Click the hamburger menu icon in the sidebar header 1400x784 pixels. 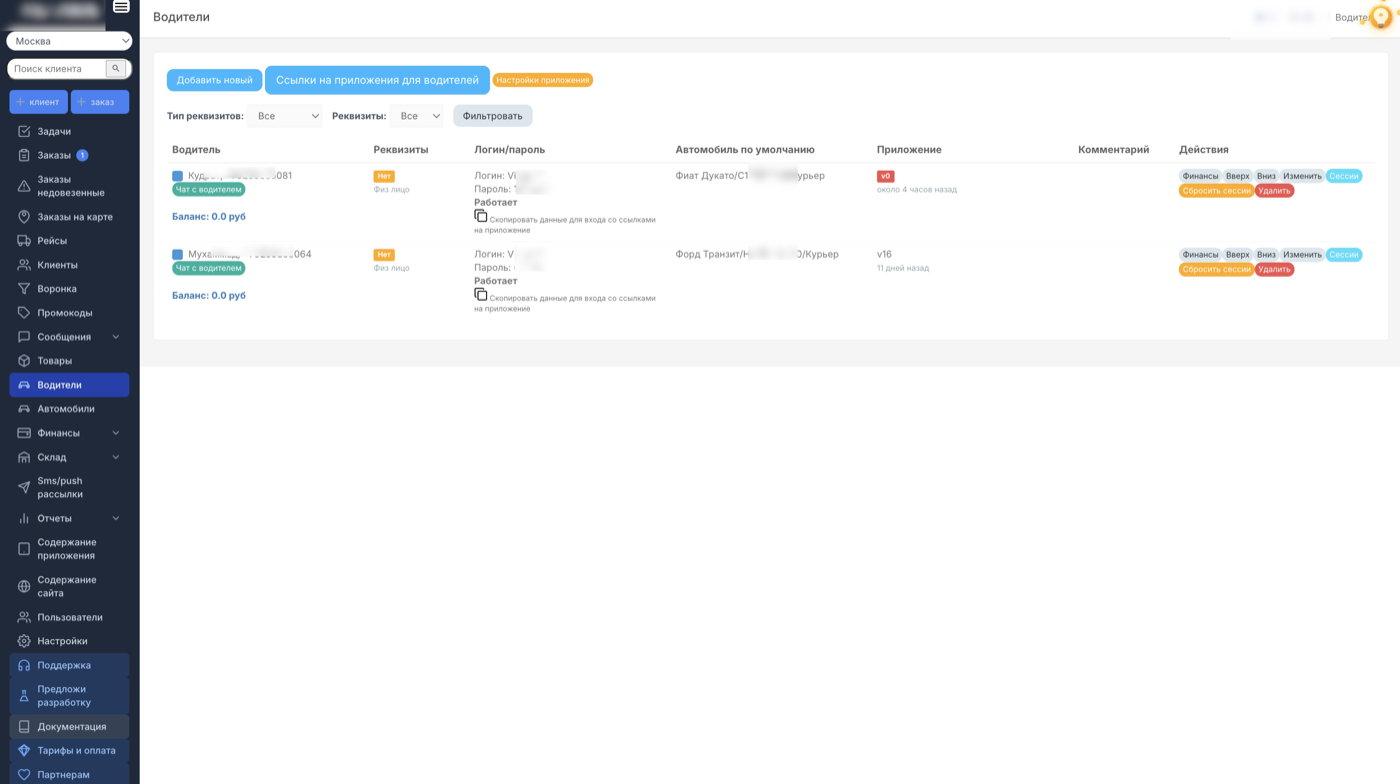(121, 7)
